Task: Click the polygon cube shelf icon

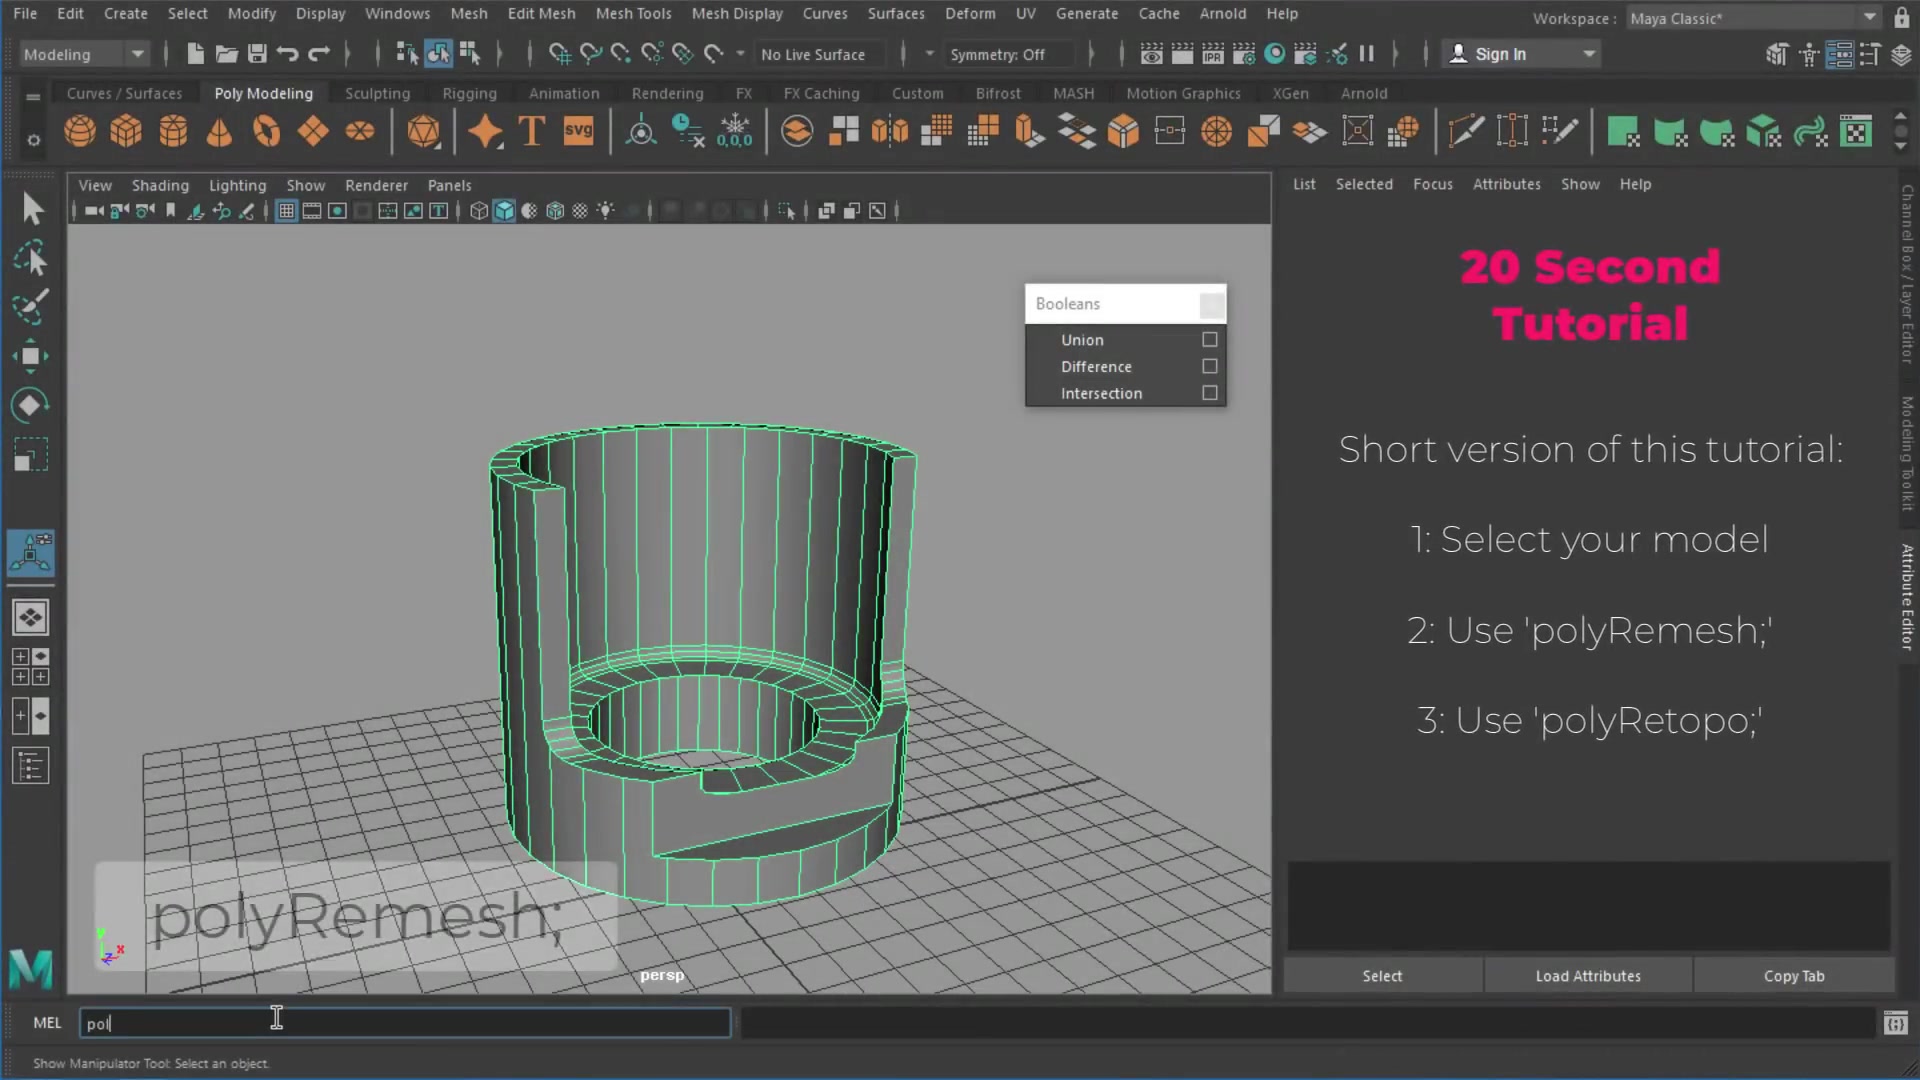Action: (x=126, y=131)
